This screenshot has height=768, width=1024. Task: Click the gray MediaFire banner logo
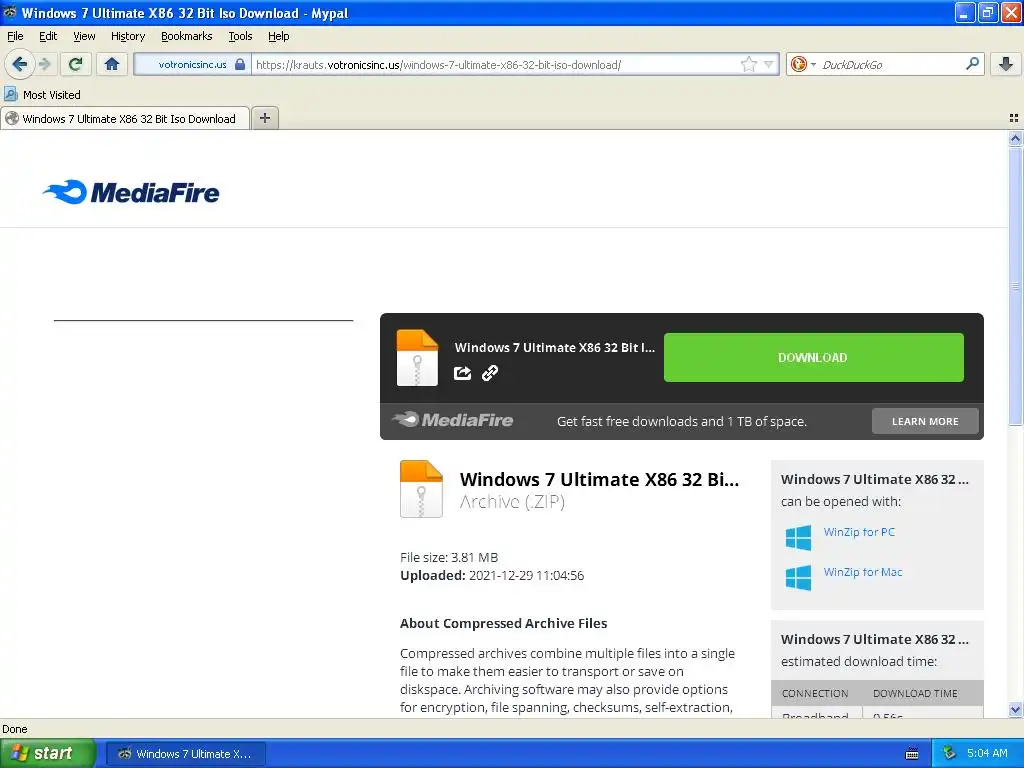(453, 420)
